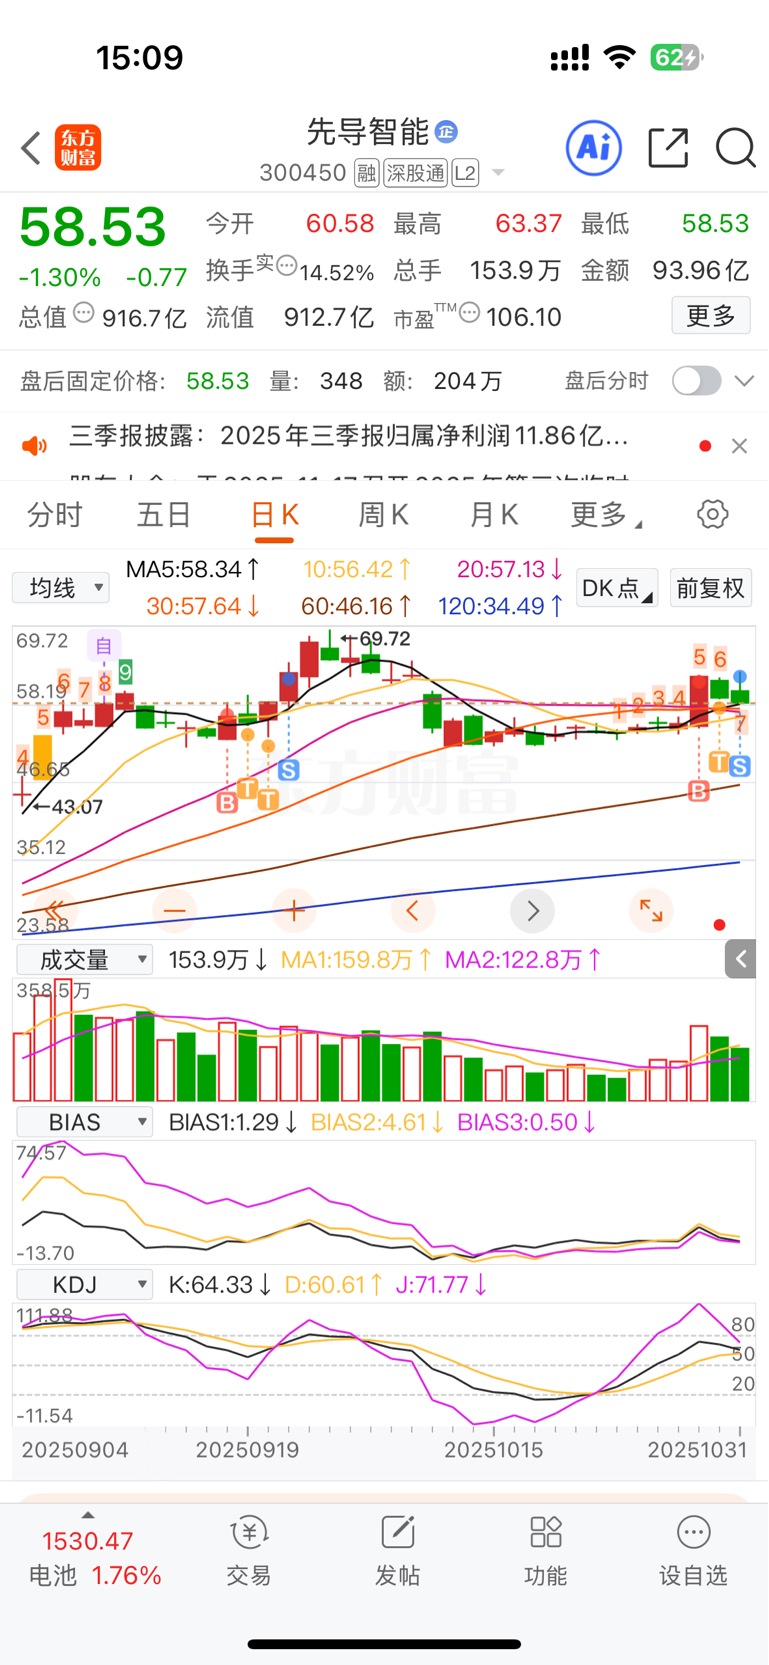Tap 设自选 add to watchlist

693,1551
